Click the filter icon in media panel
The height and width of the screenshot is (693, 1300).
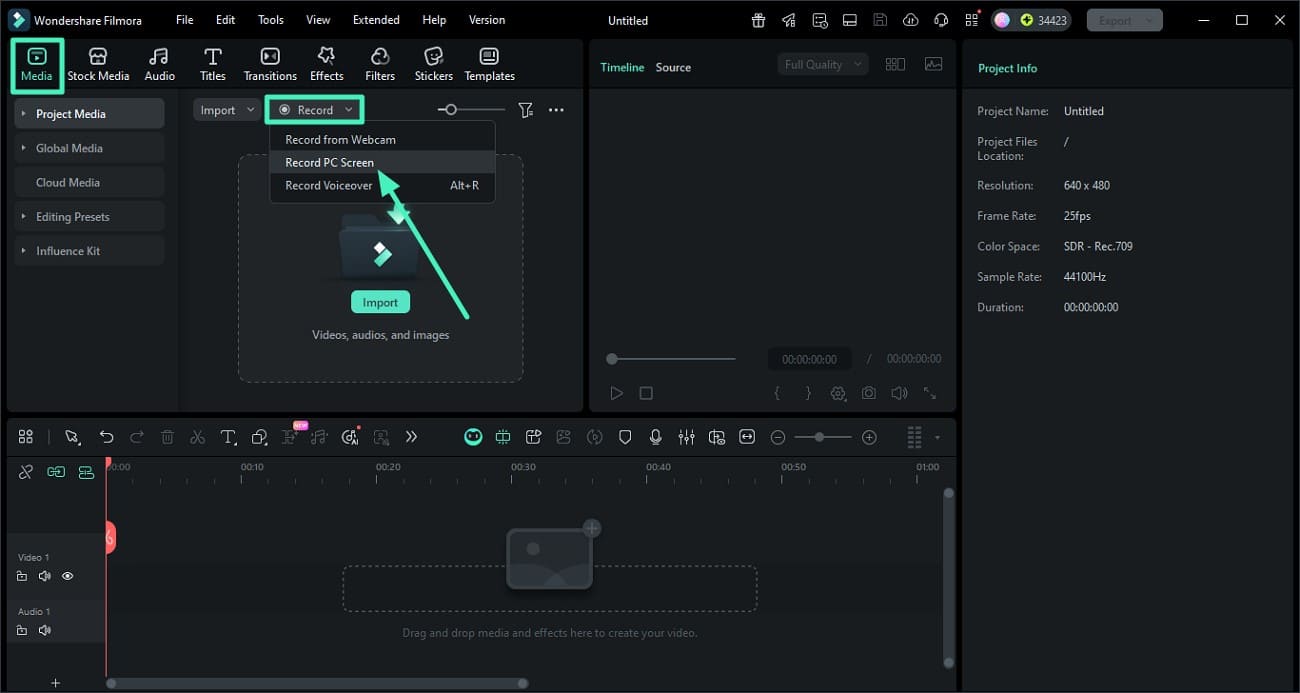(525, 110)
